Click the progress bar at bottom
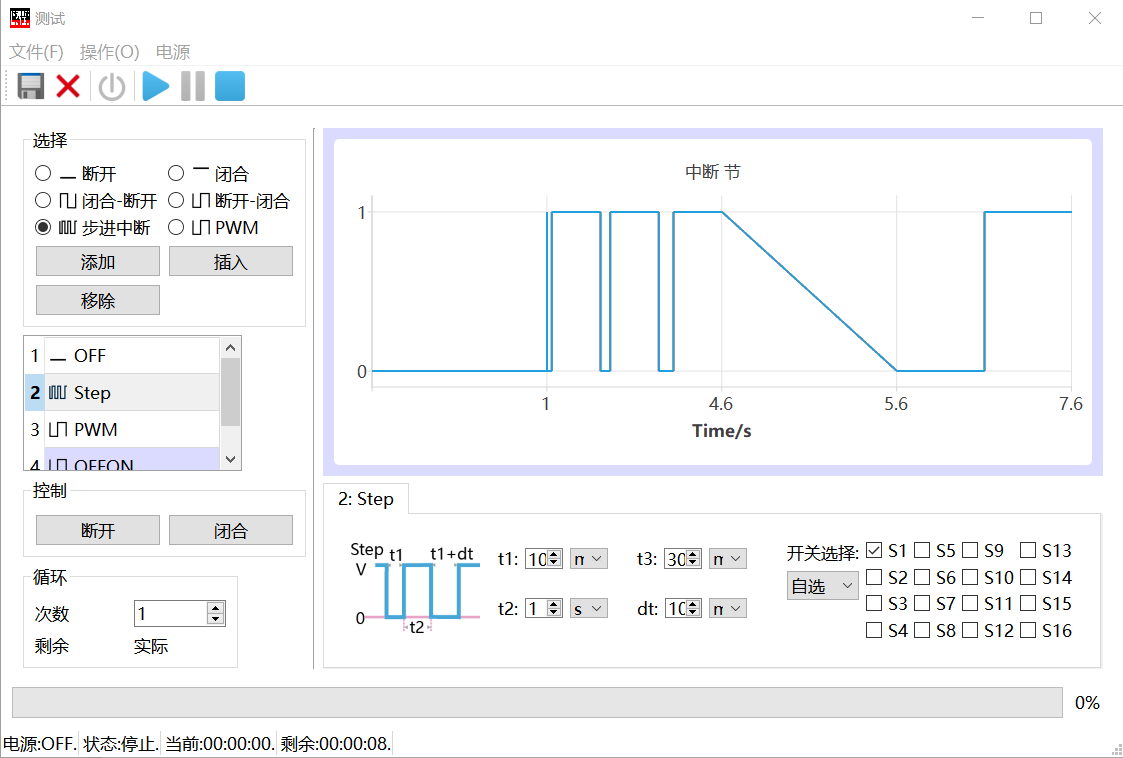The width and height of the screenshot is (1123, 758). point(537,703)
